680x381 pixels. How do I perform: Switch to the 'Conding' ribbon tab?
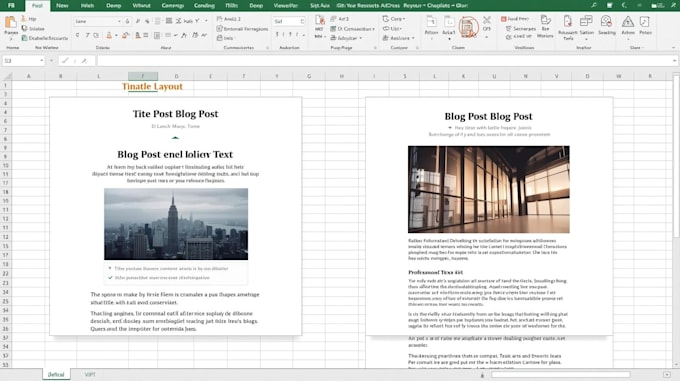204,6
